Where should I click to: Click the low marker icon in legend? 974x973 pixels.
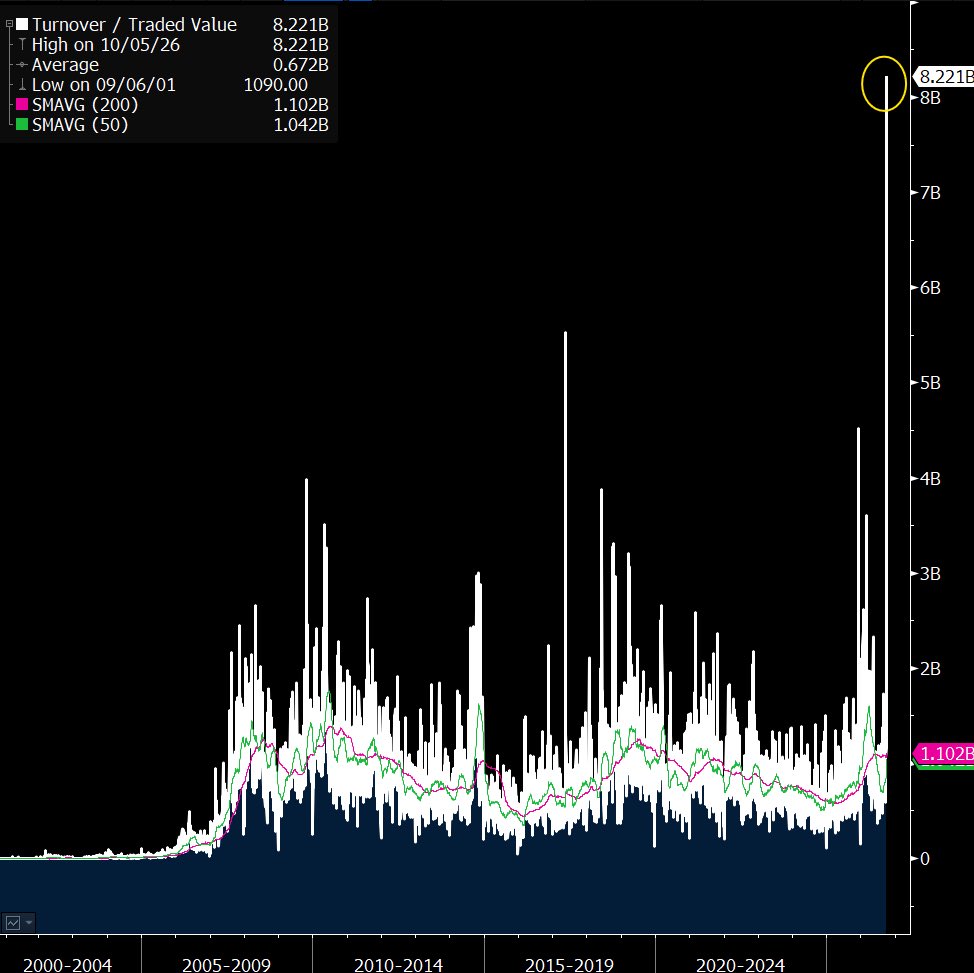pos(22,85)
